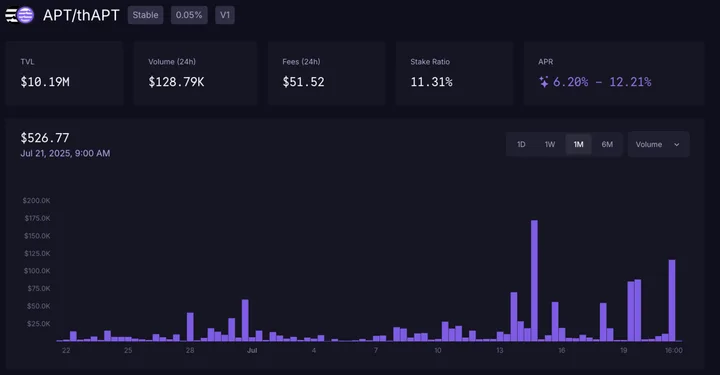Click the sparkle icon beside APR
The height and width of the screenshot is (375, 720).
coord(544,82)
